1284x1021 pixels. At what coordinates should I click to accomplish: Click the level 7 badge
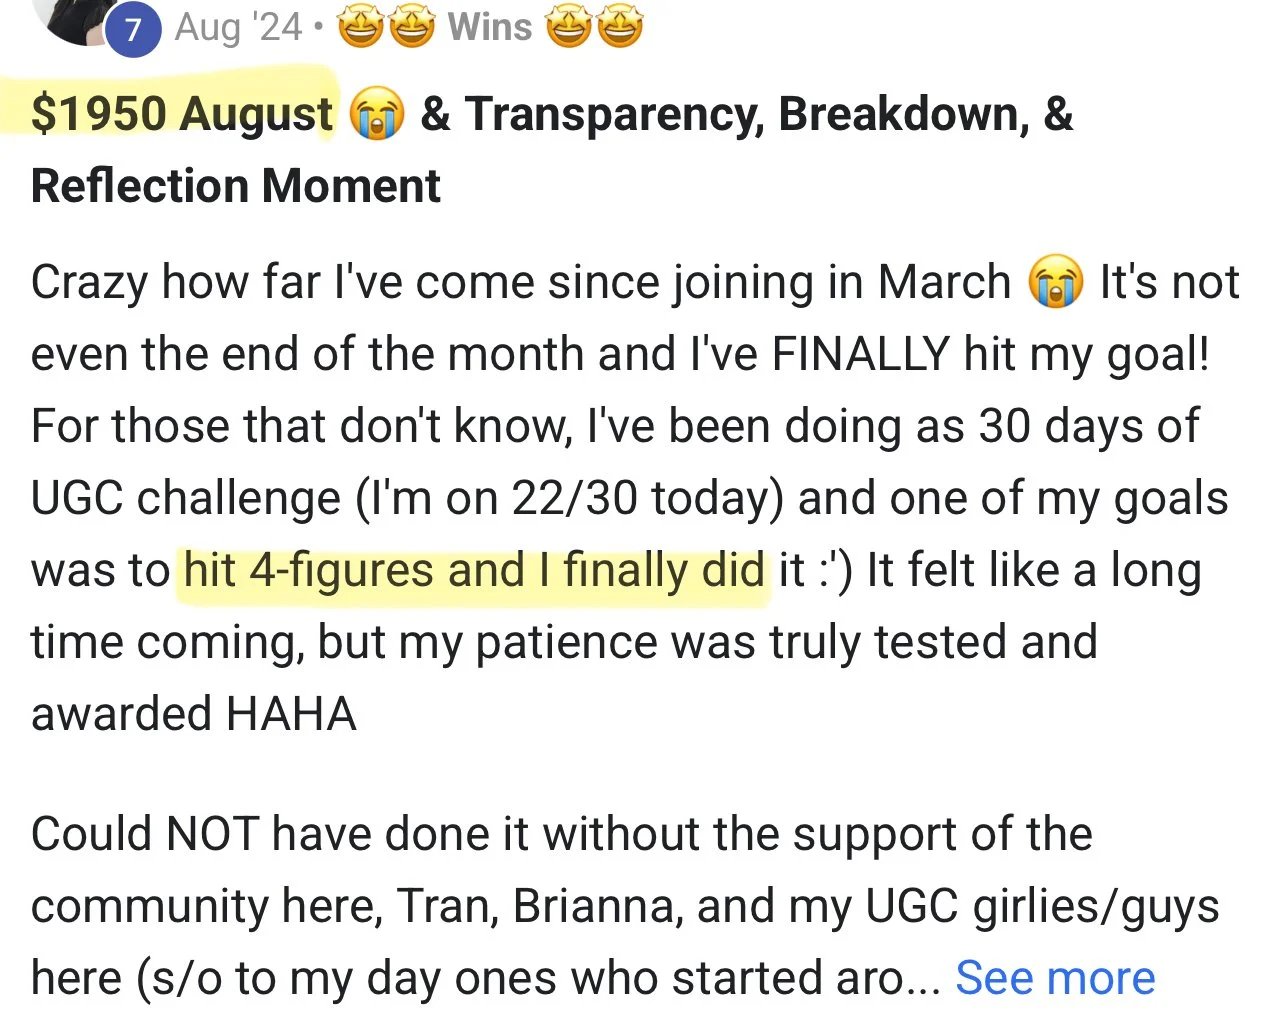tap(133, 30)
